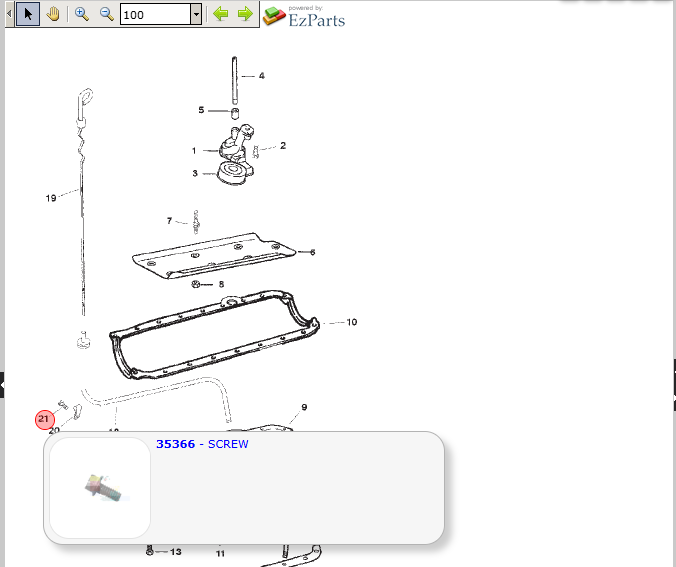Click the EzParts logo
Screen dimensions: 676x567
(304, 17)
